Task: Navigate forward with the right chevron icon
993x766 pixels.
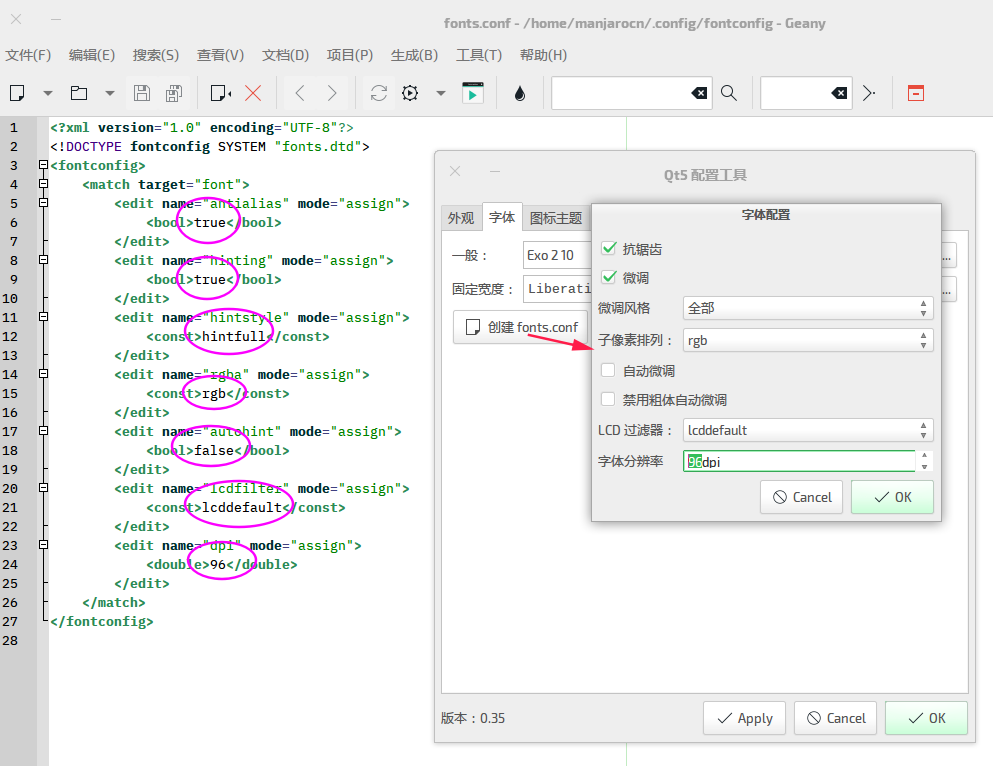Action: tap(332, 93)
